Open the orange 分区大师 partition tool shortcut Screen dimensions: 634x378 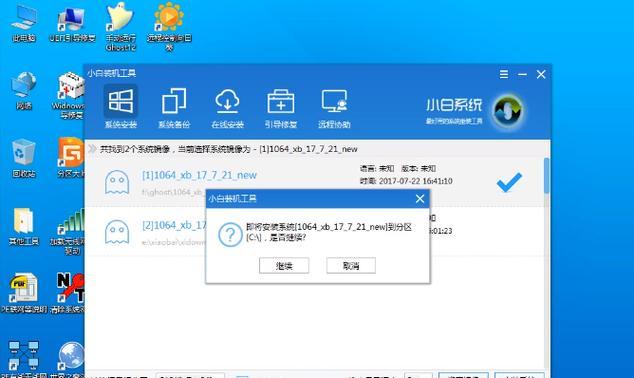tap(71, 158)
